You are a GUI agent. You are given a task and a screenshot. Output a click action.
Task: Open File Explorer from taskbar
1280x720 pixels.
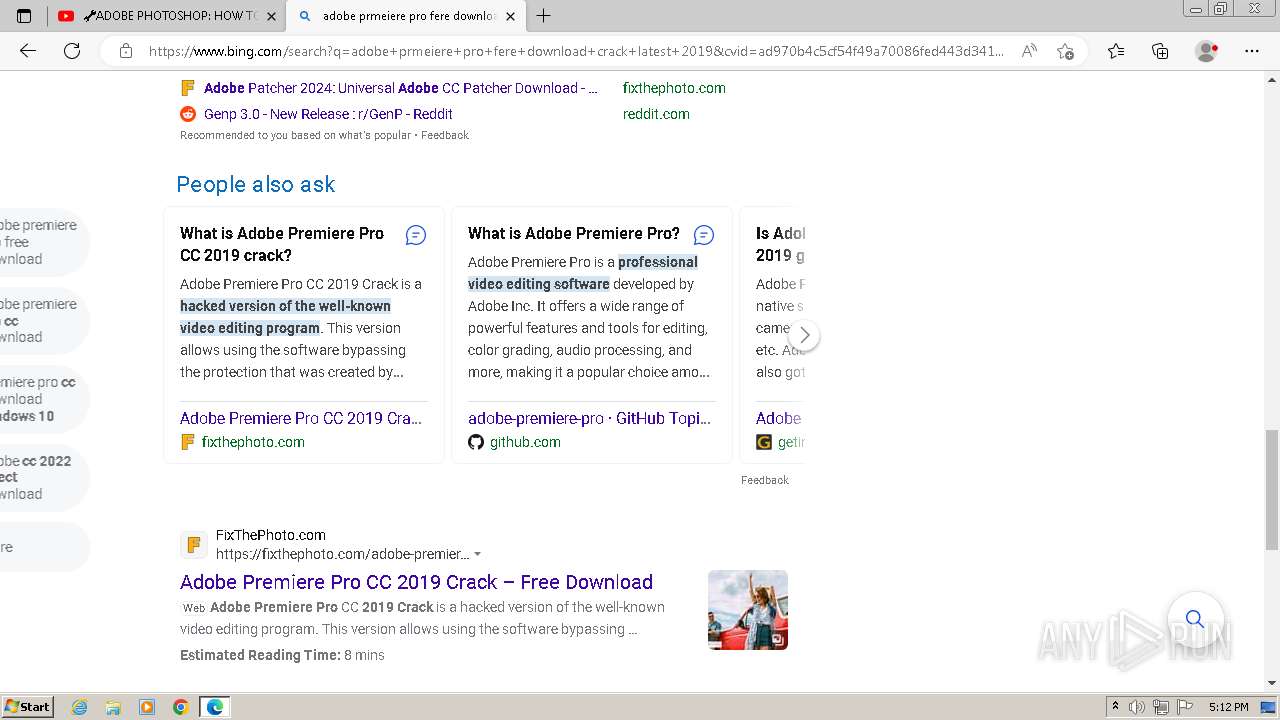coord(113,707)
